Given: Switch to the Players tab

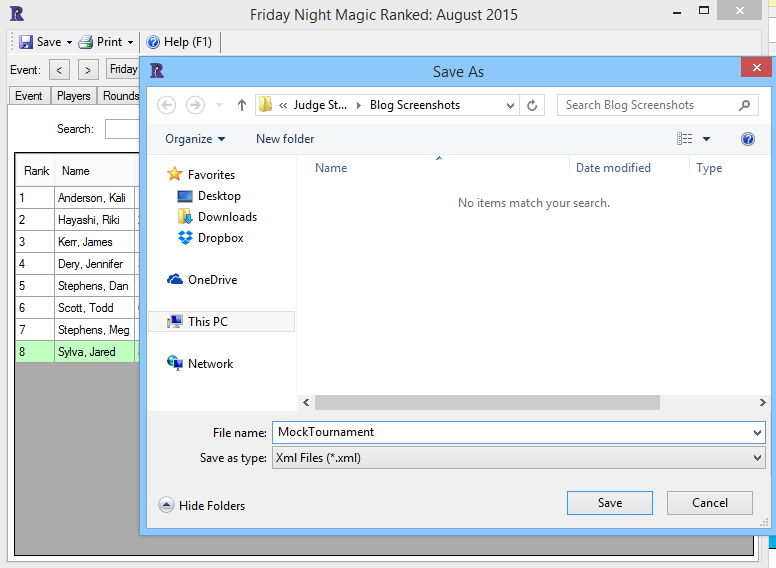Looking at the screenshot, I should click(74, 96).
